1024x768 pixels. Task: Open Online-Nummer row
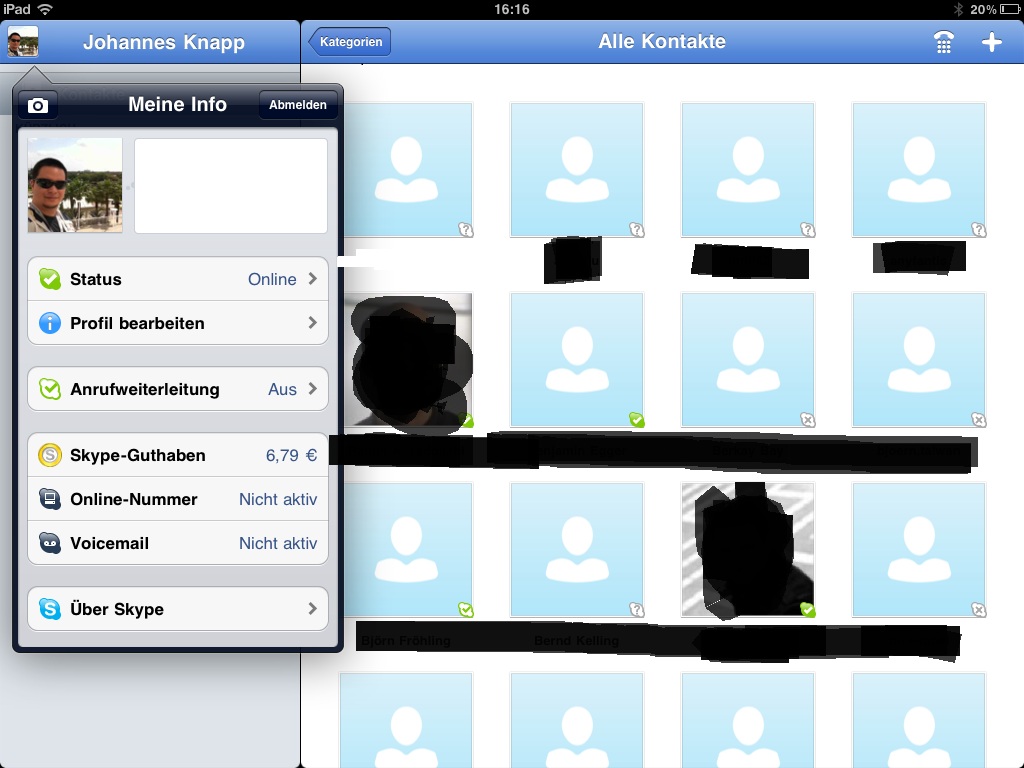178,499
